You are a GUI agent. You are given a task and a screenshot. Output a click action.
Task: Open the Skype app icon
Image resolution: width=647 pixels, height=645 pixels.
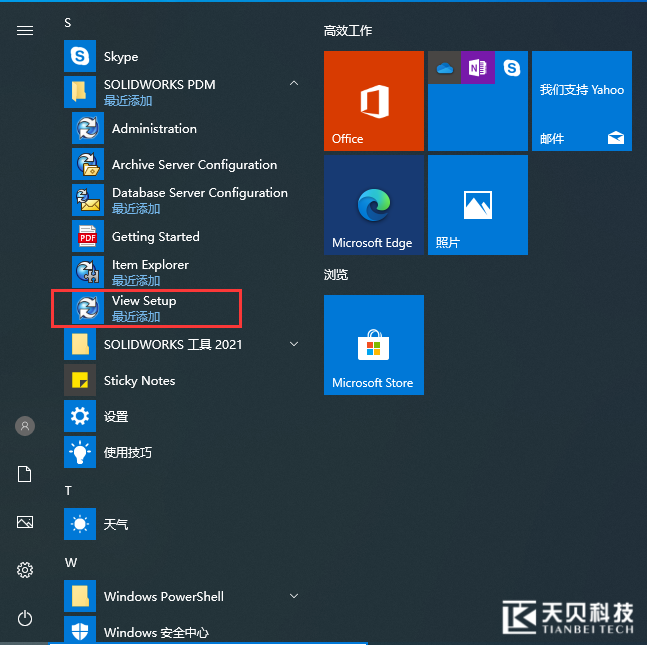pos(80,56)
